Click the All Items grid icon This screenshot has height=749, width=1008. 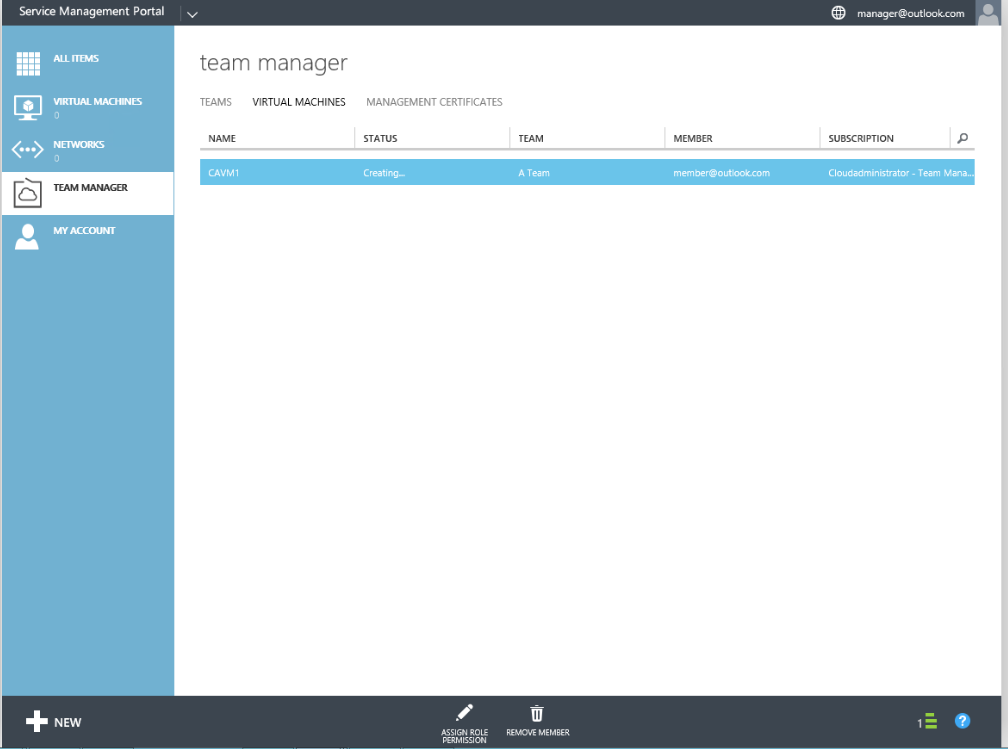(28, 64)
